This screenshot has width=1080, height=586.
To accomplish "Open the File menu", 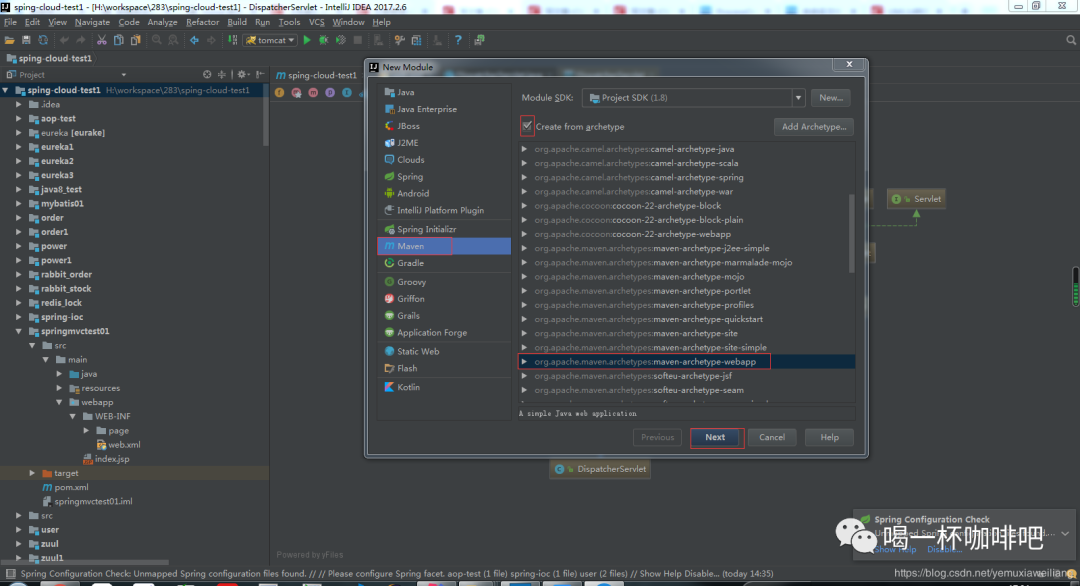I will tap(10, 22).
